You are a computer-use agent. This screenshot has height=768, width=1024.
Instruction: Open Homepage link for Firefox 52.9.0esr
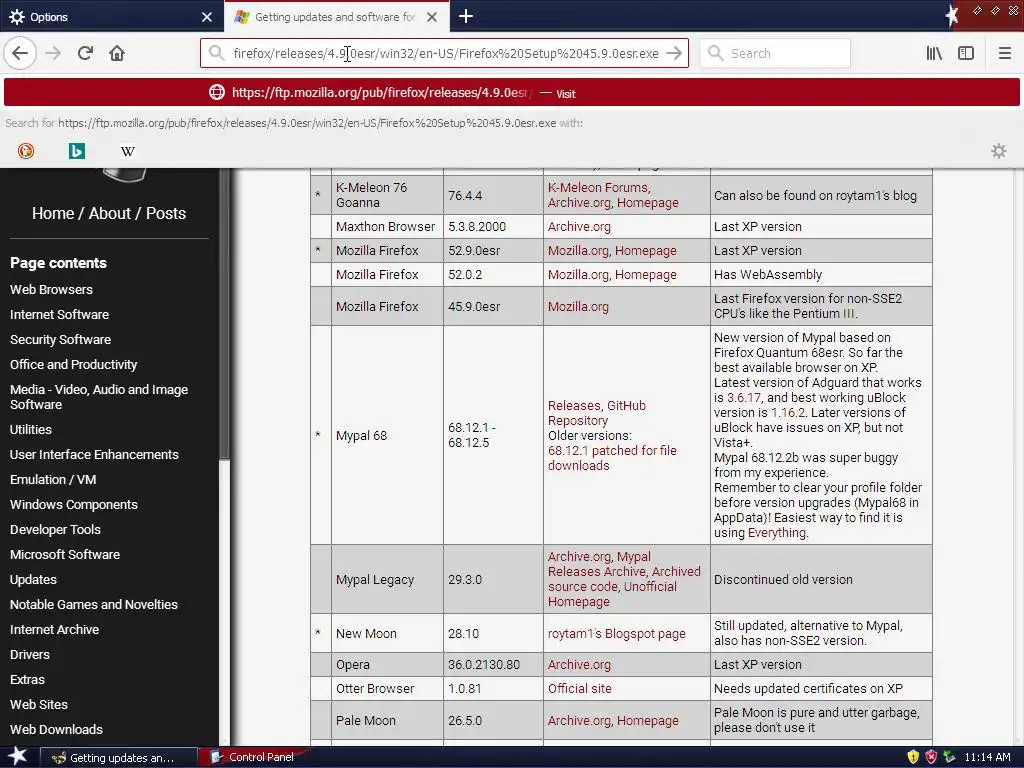pyautogui.click(x=645, y=251)
